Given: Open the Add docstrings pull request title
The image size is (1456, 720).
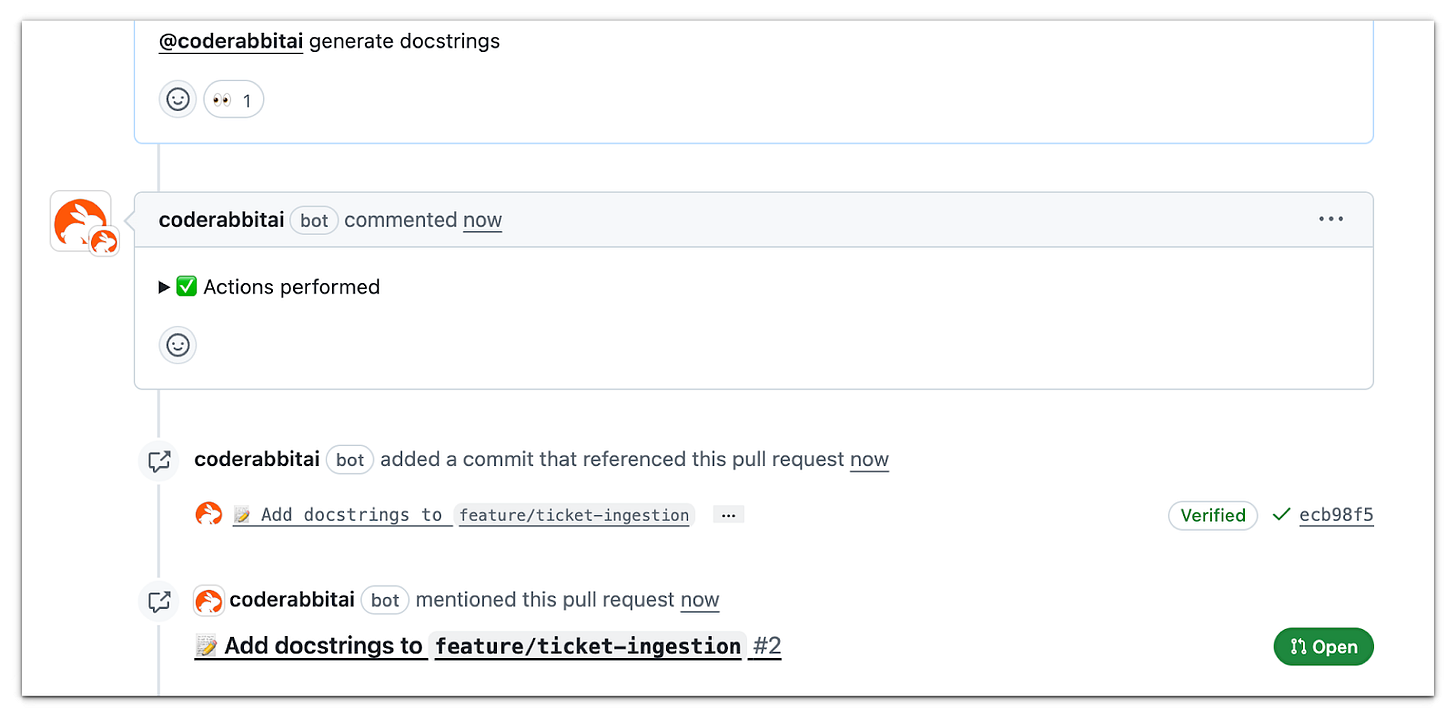Looking at the screenshot, I should point(469,646).
